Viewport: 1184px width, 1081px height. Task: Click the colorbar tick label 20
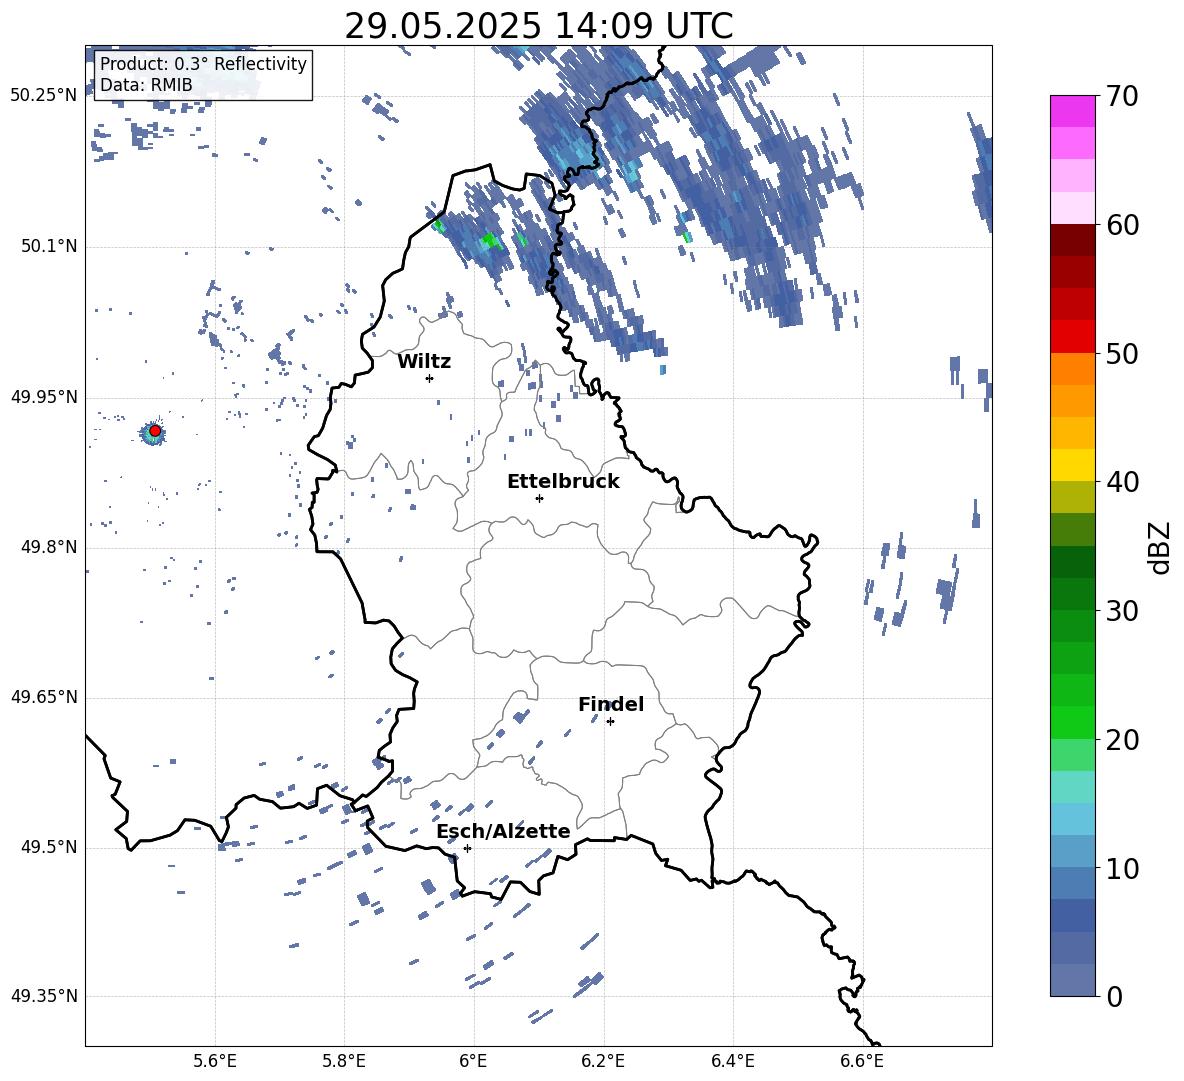(x=1122, y=740)
